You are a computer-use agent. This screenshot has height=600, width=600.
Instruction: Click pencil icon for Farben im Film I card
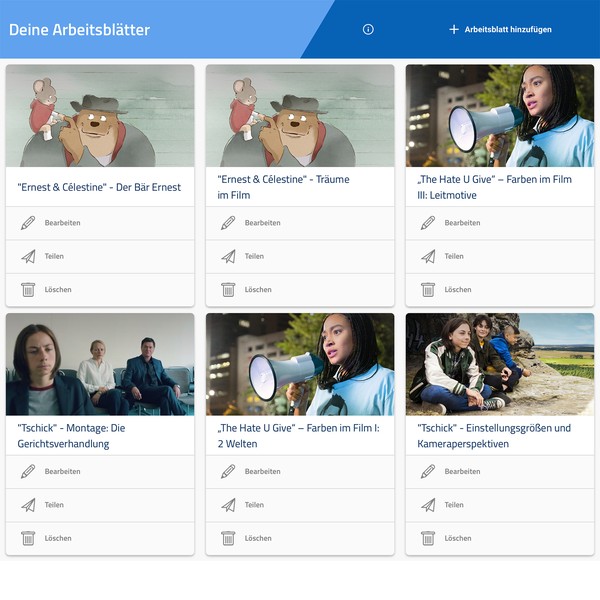[228, 471]
